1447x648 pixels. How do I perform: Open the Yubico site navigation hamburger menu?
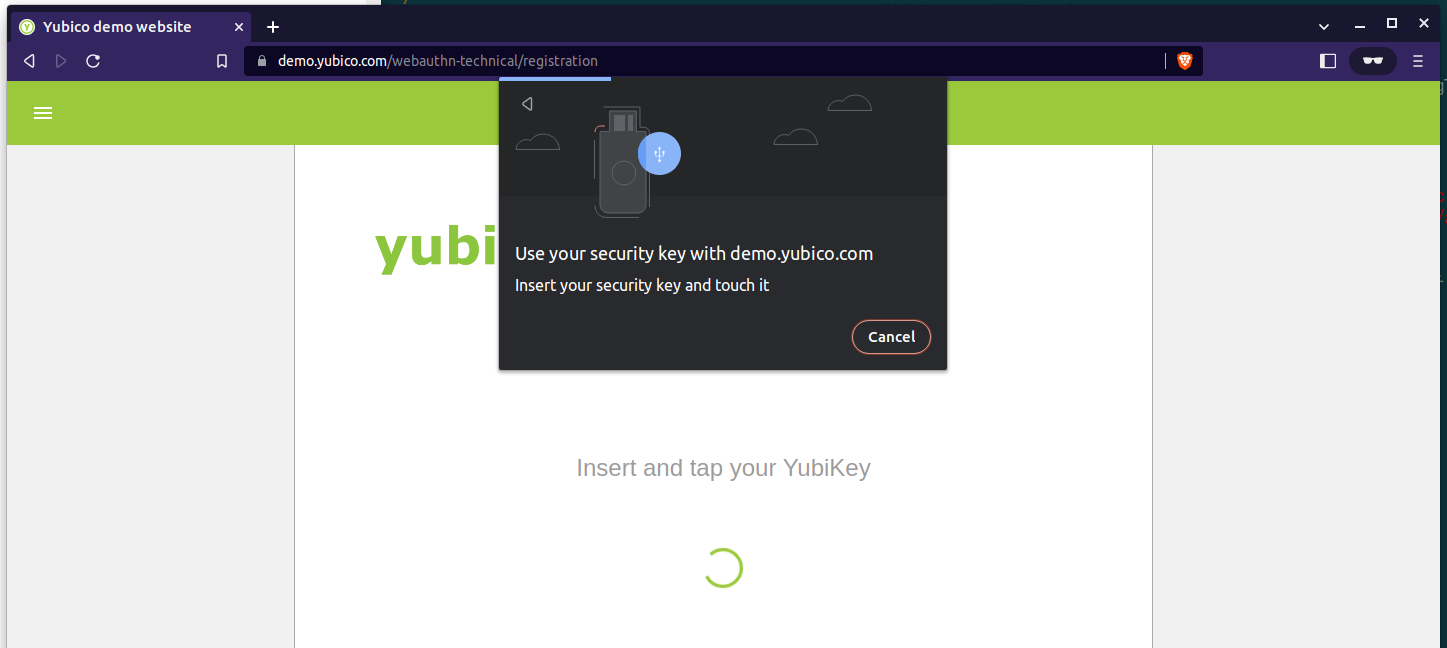point(43,114)
